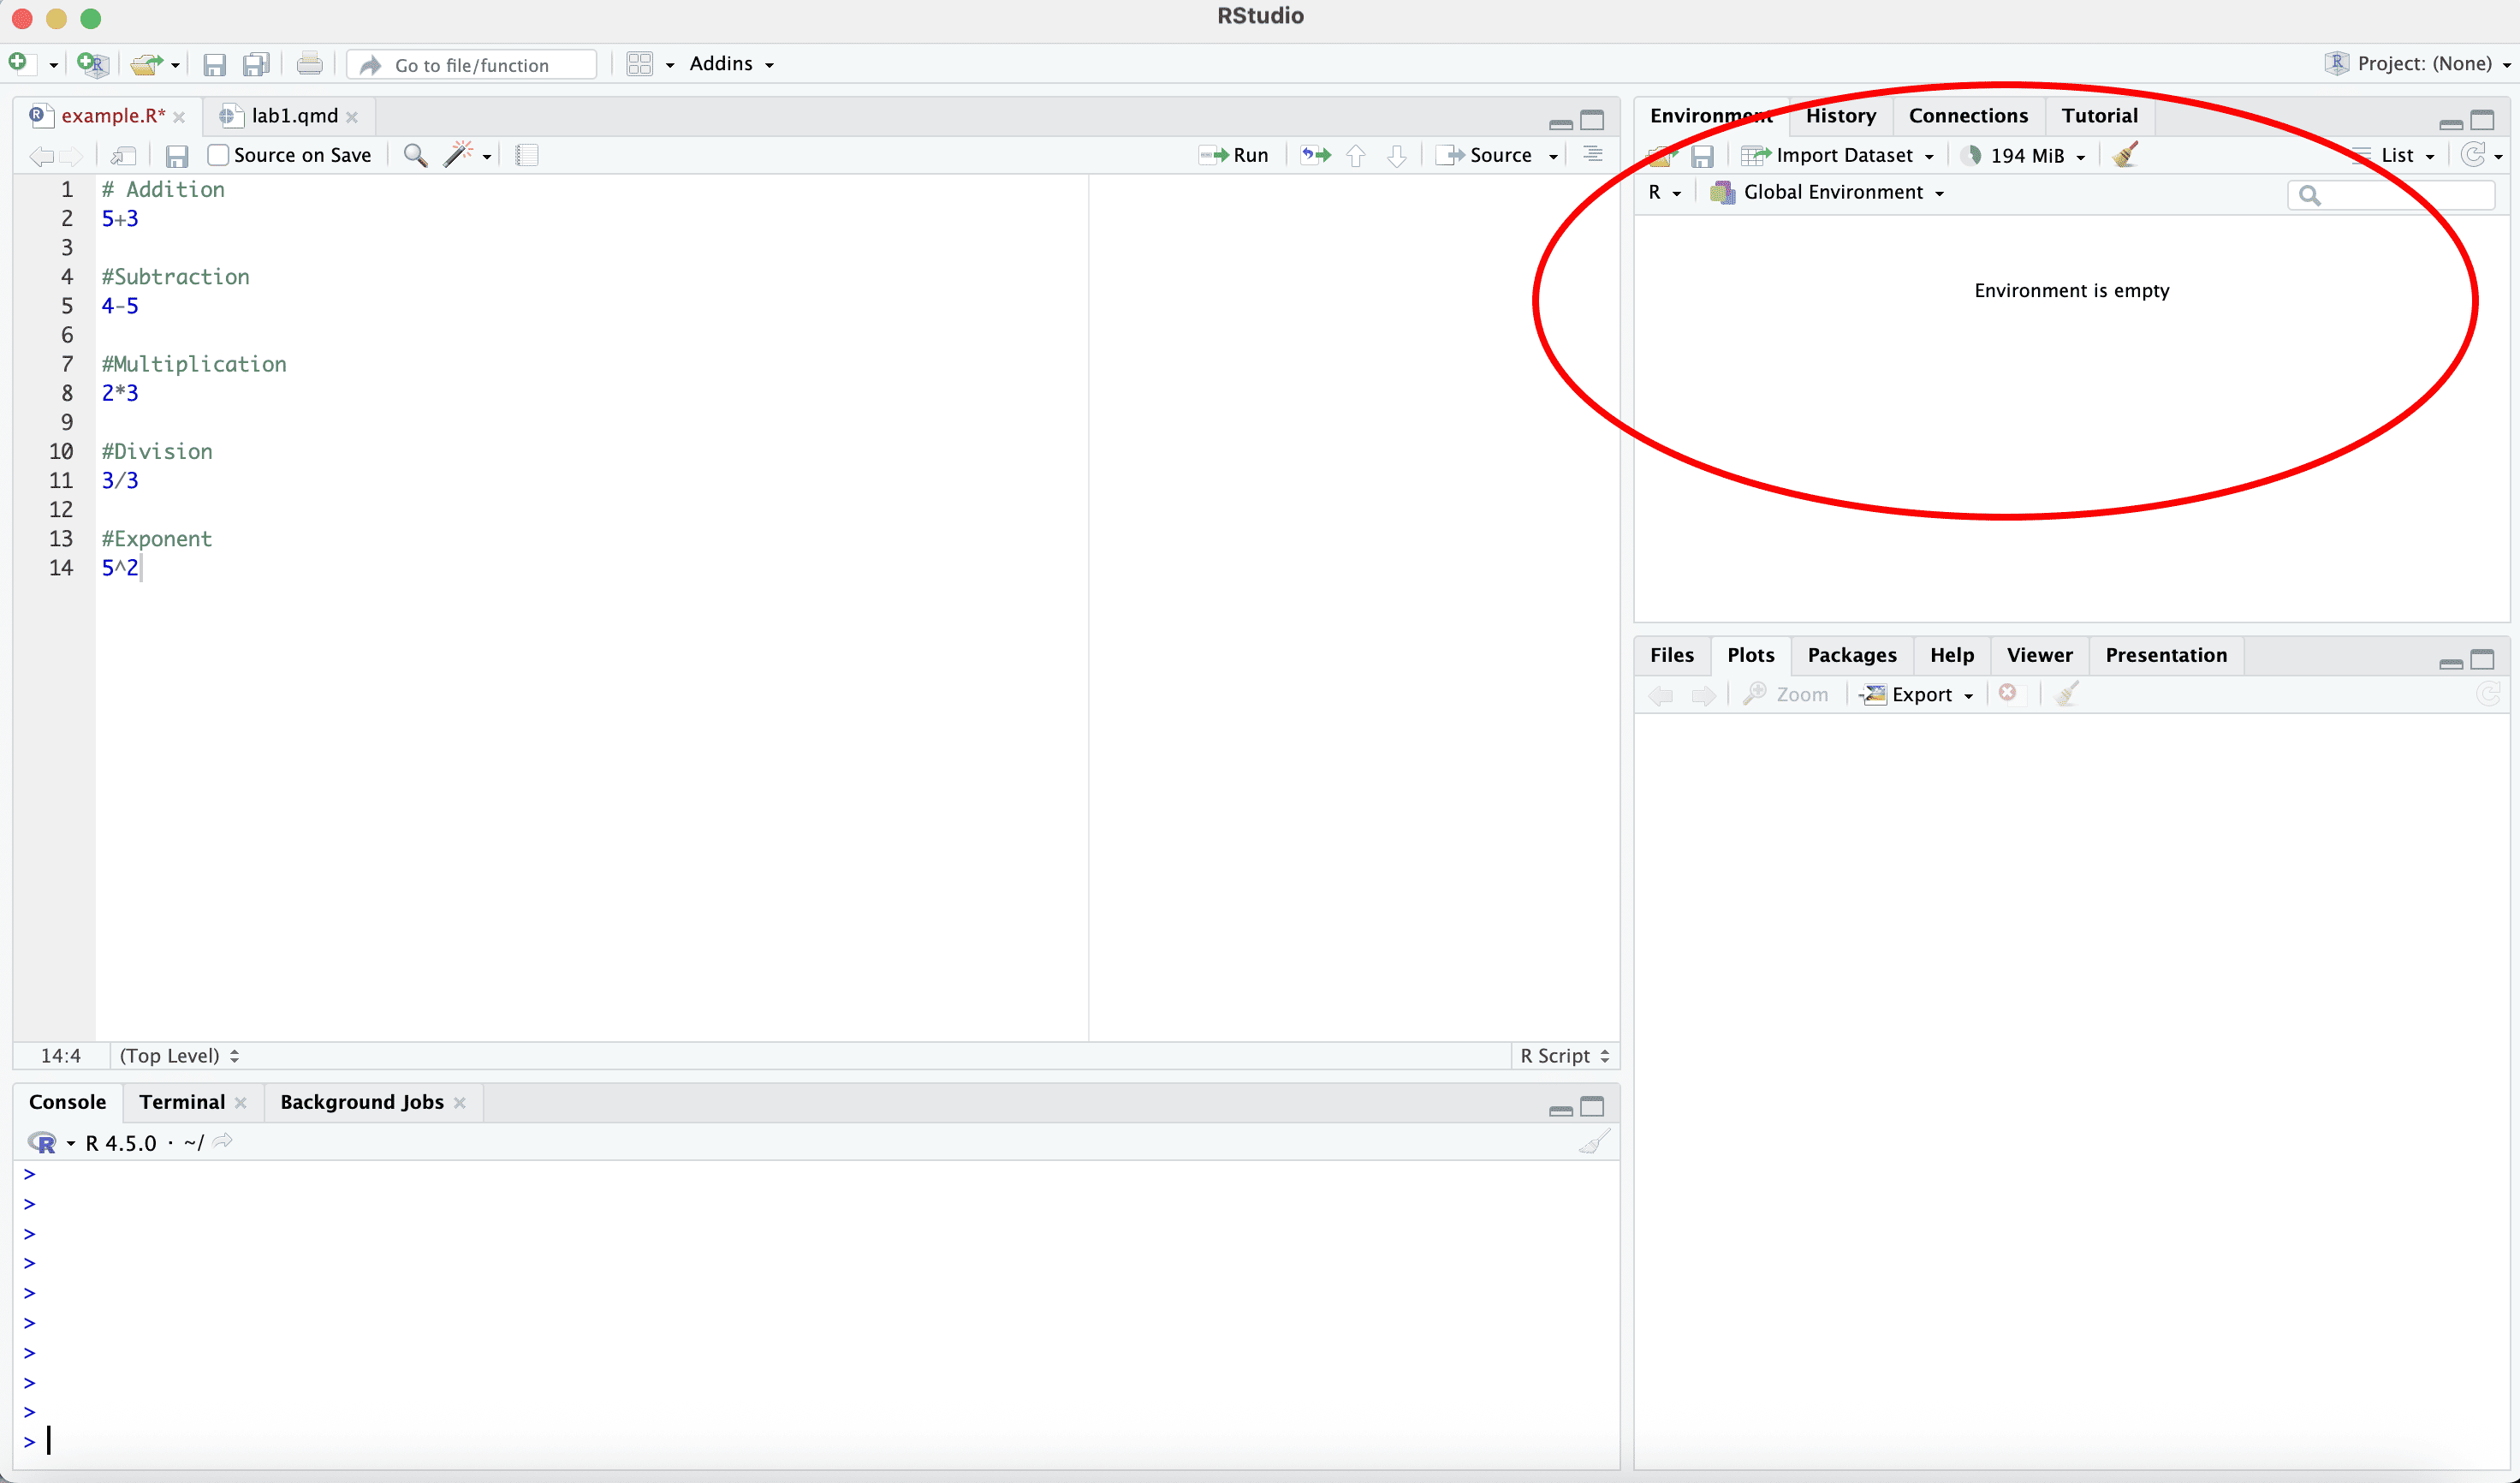Open the lab1.qmd editor tab
Viewport: 2520px width, 1483px height.
(x=294, y=116)
